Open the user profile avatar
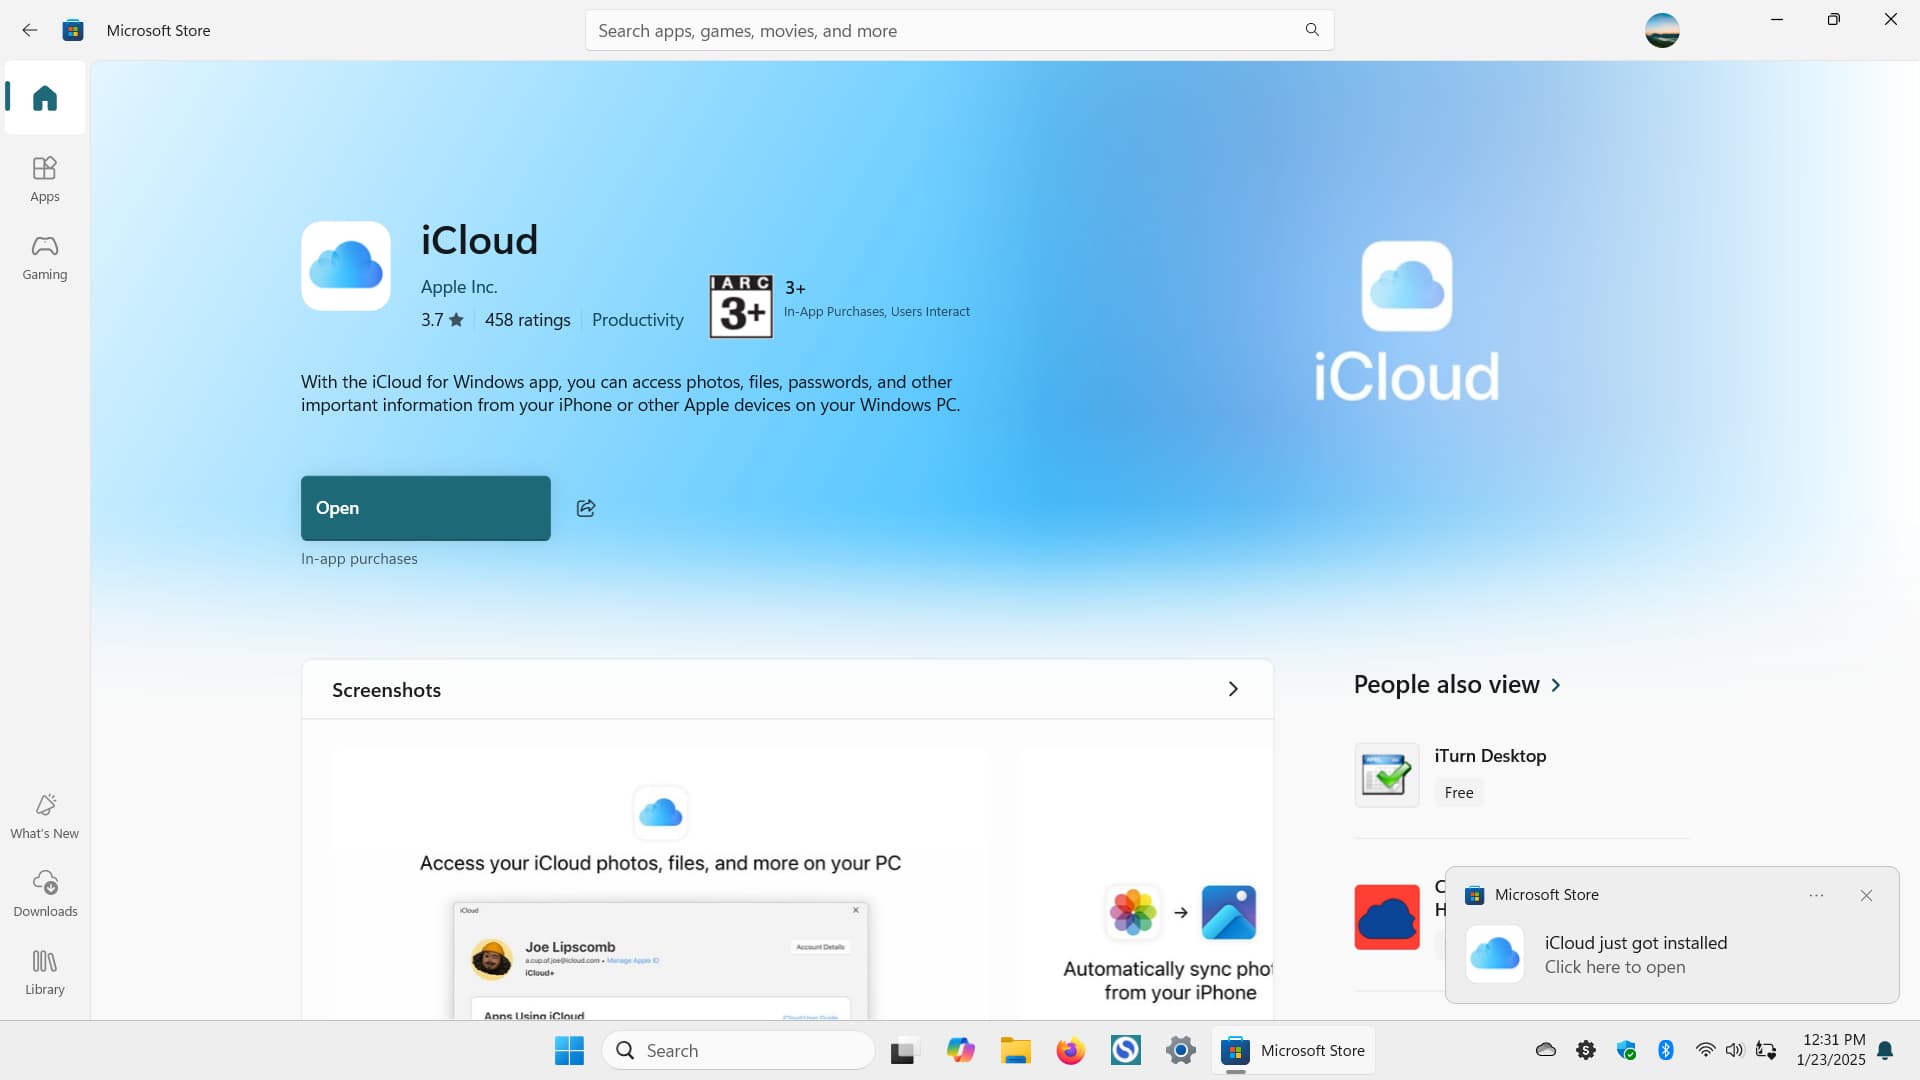Viewport: 1920px width, 1080px height. (x=1662, y=30)
